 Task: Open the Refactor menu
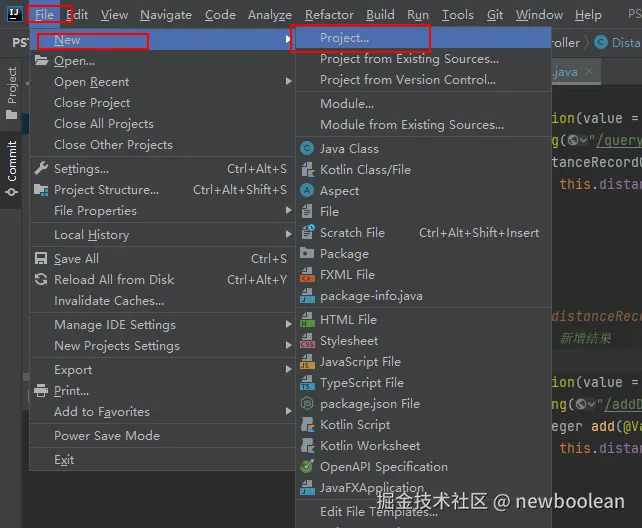tap(329, 15)
